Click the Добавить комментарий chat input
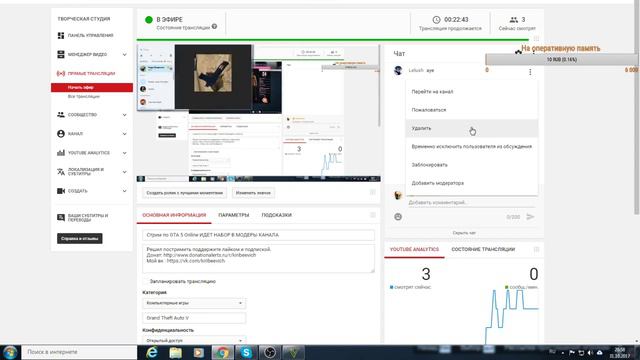640x360 pixels. point(472,202)
